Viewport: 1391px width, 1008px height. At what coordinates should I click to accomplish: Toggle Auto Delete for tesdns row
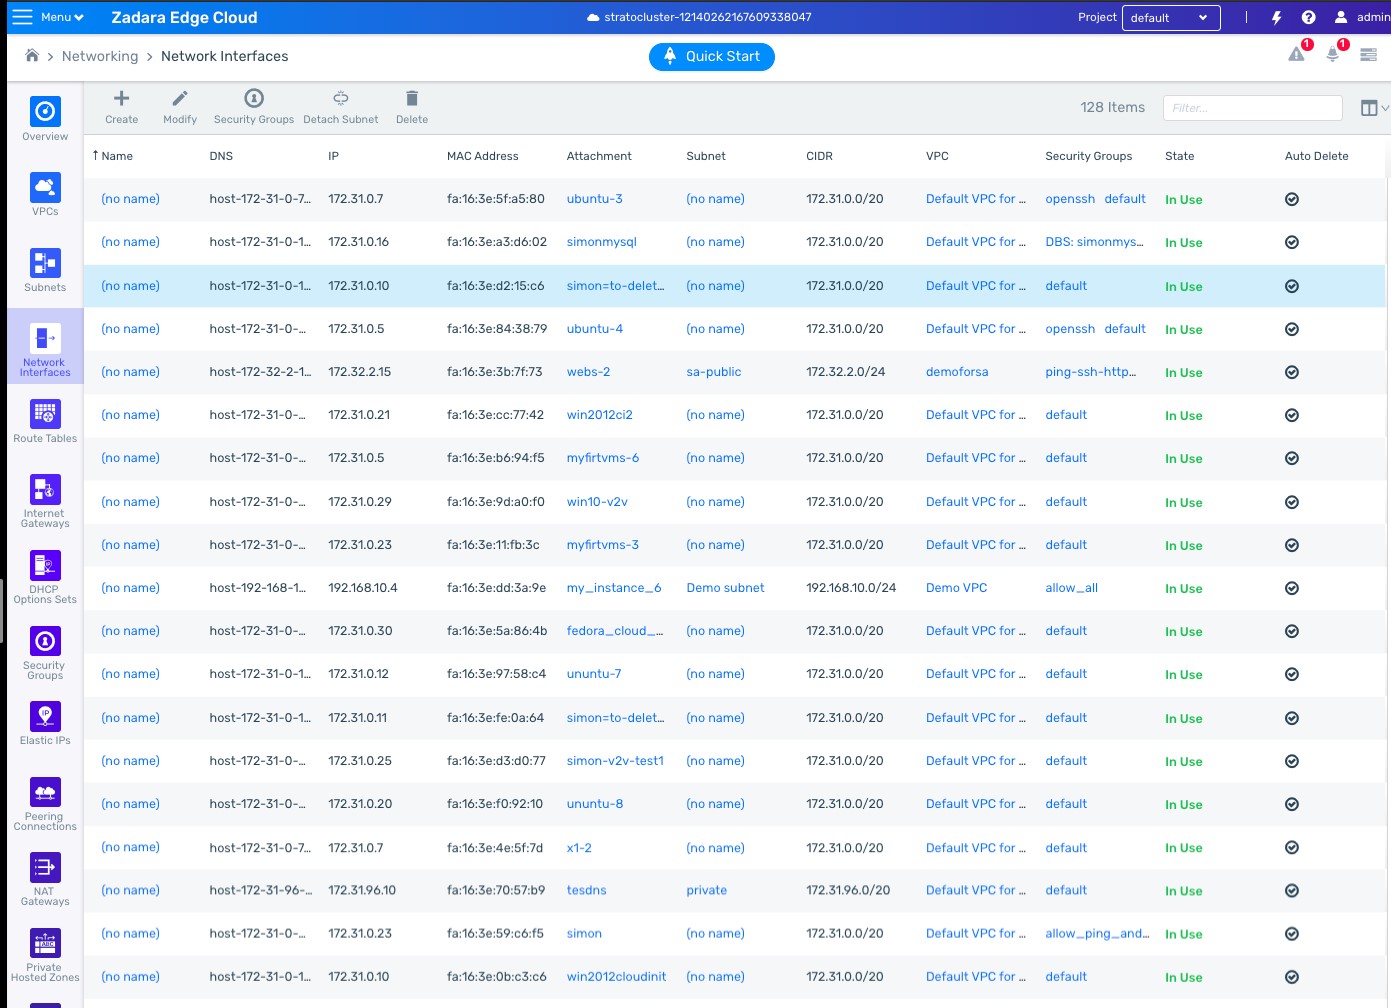pyautogui.click(x=1292, y=890)
